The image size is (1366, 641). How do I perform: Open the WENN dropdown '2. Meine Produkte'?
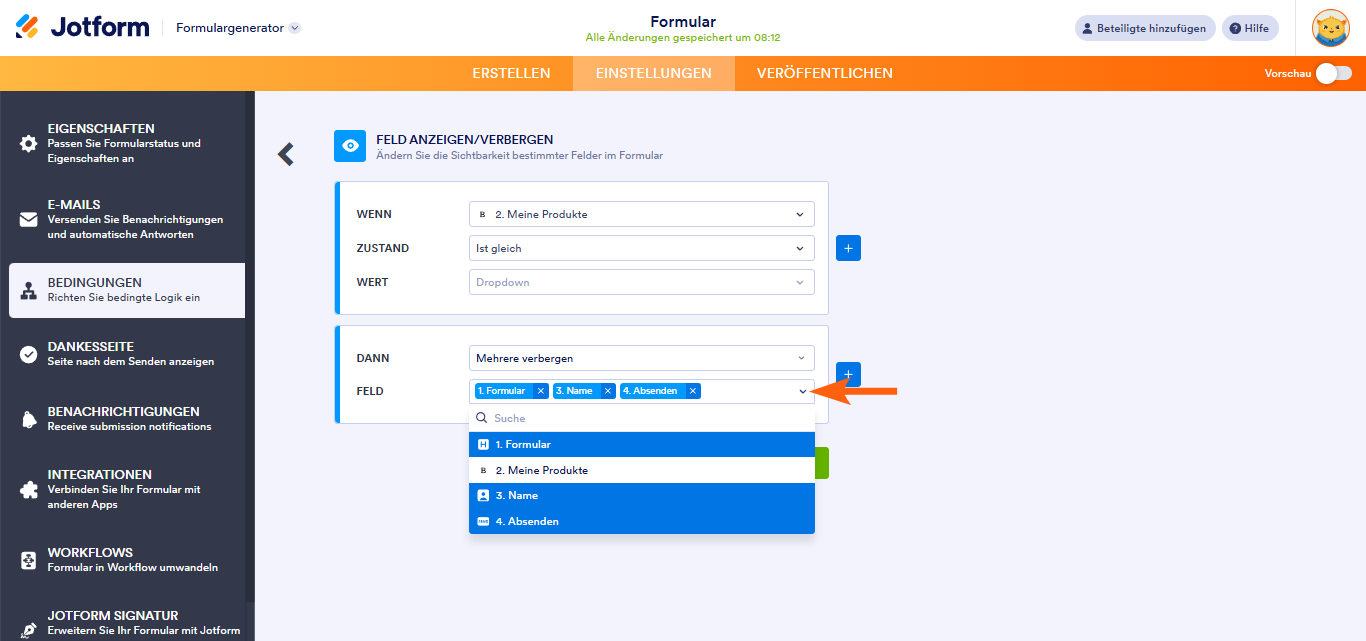pyautogui.click(x=641, y=214)
